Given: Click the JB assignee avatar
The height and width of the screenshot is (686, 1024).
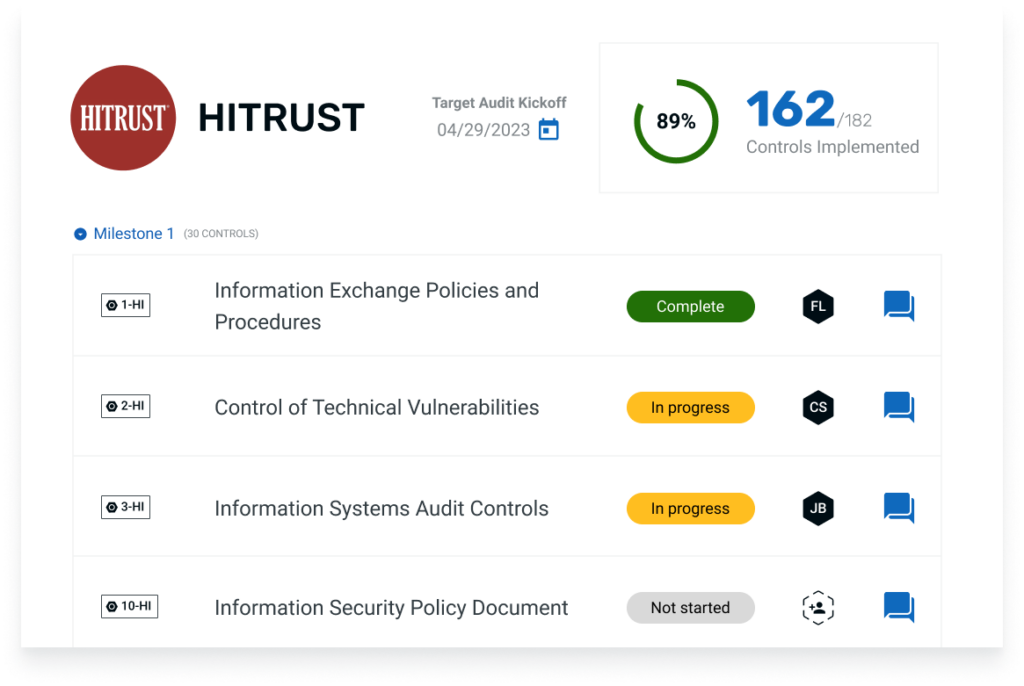Looking at the screenshot, I should (x=818, y=508).
